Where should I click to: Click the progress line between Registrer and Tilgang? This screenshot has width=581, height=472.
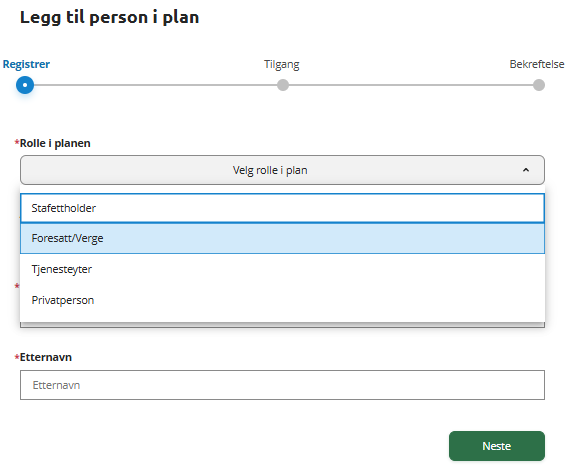(155, 85)
